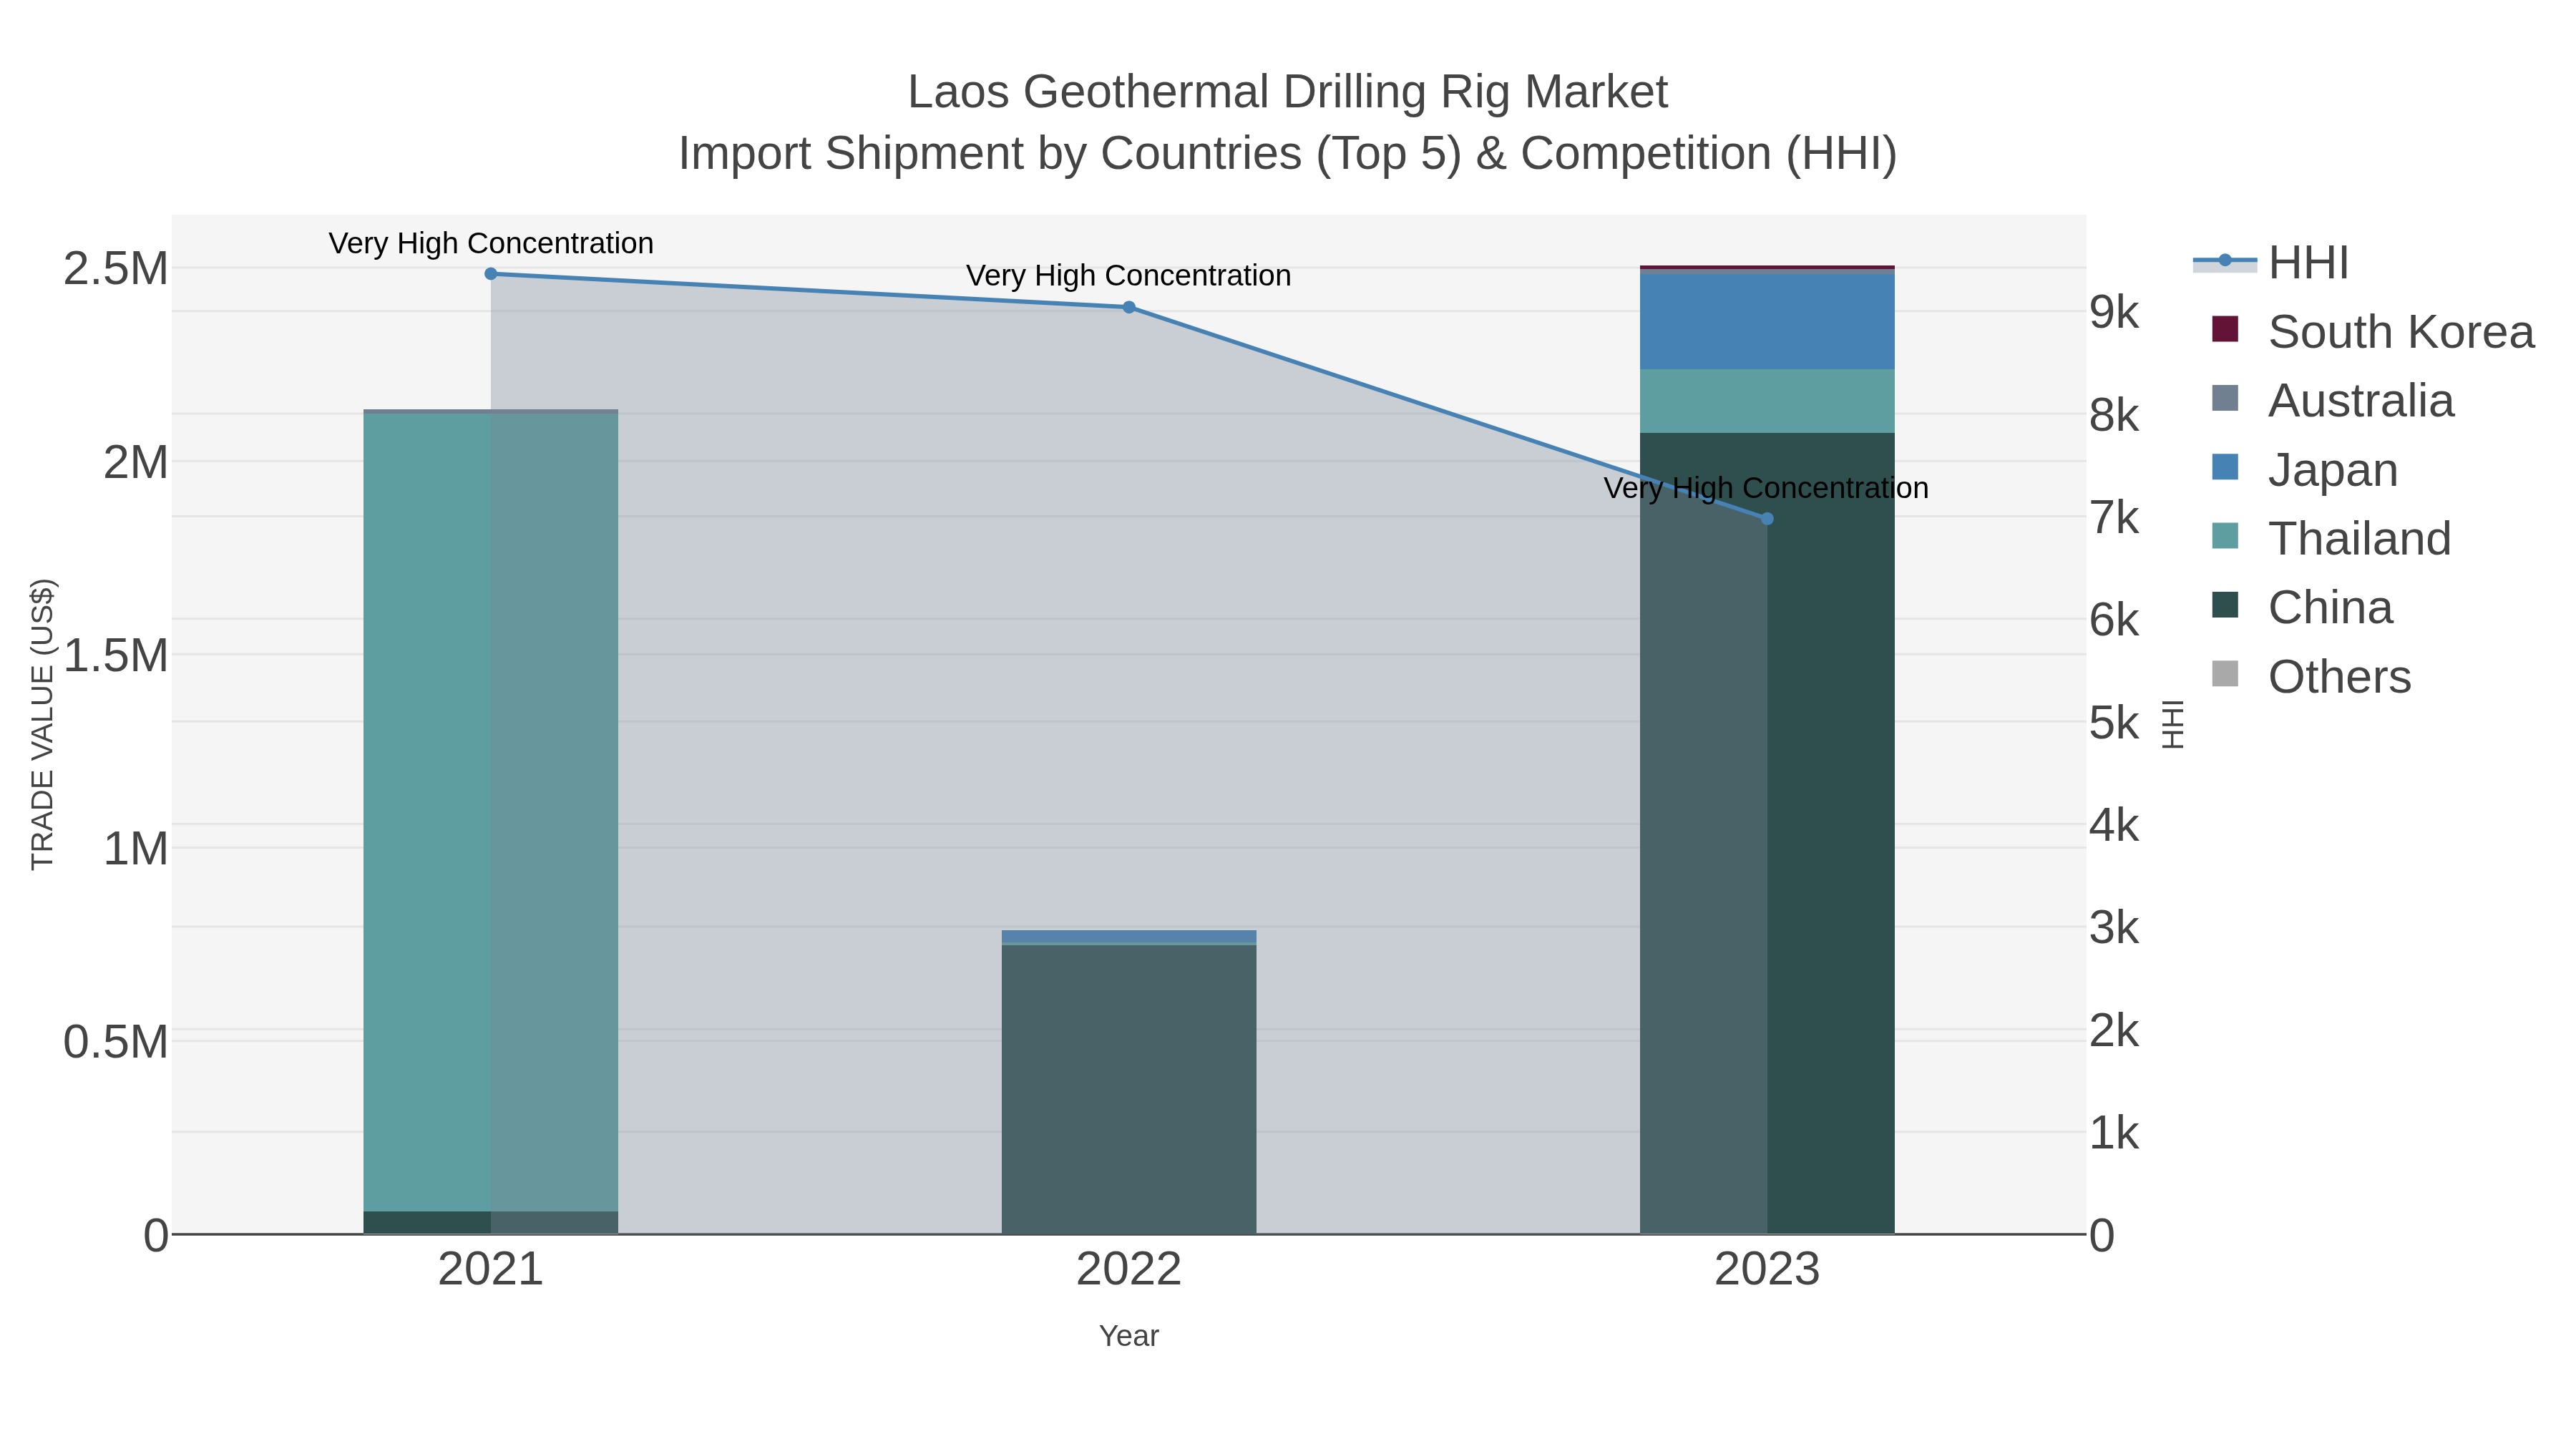Click the 2.5M left axis tick
The height and width of the screenshot is (1449, 2576).
point(116,269)
